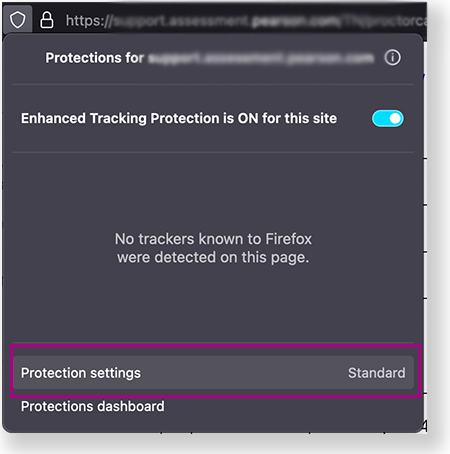
Task: Open Protections dashboard
Action: coord(93,406)
